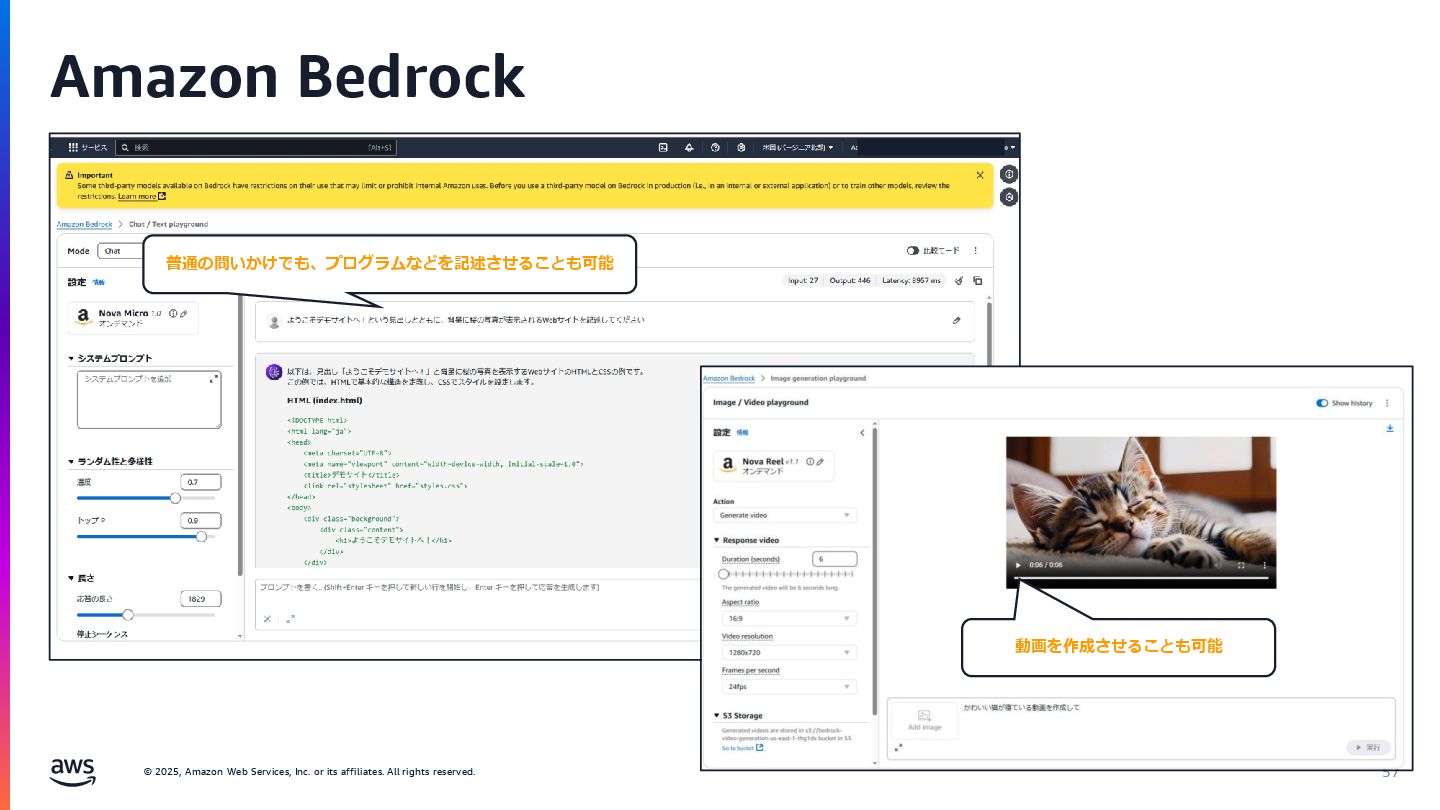The width and height of the screenshot is (1440, 810).
Task: Click the temperature value field 0.7
Action: 201,482
